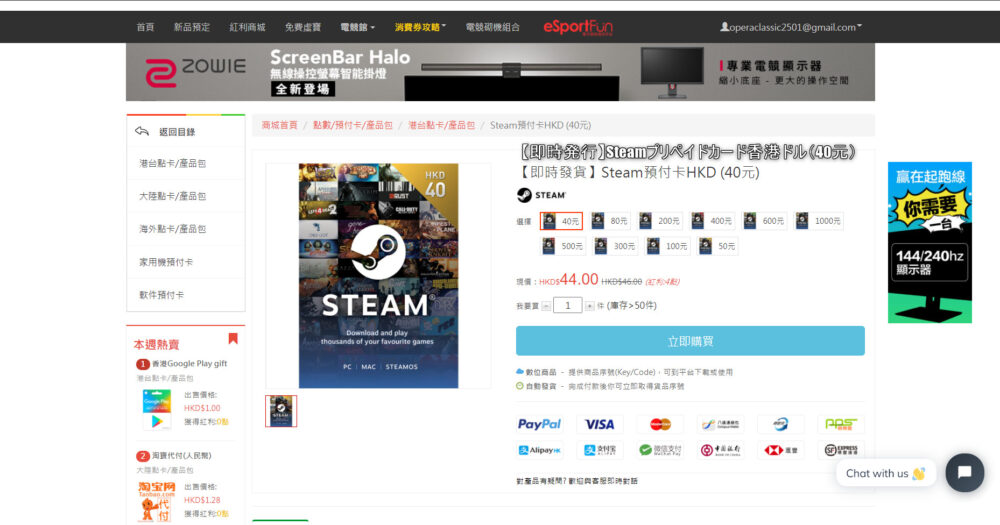Click the back arrow icon by 返回目錄
1000x525 pixels.
coord(142,131)
